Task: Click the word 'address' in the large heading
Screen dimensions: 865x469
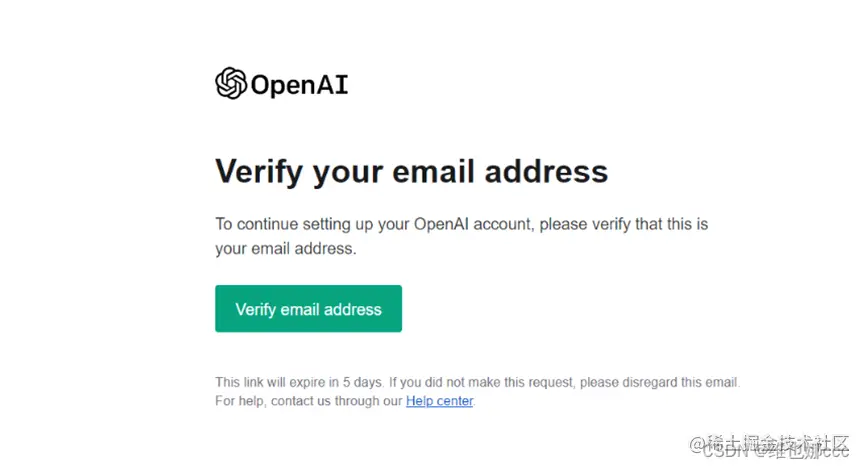Action: point(546,170)
